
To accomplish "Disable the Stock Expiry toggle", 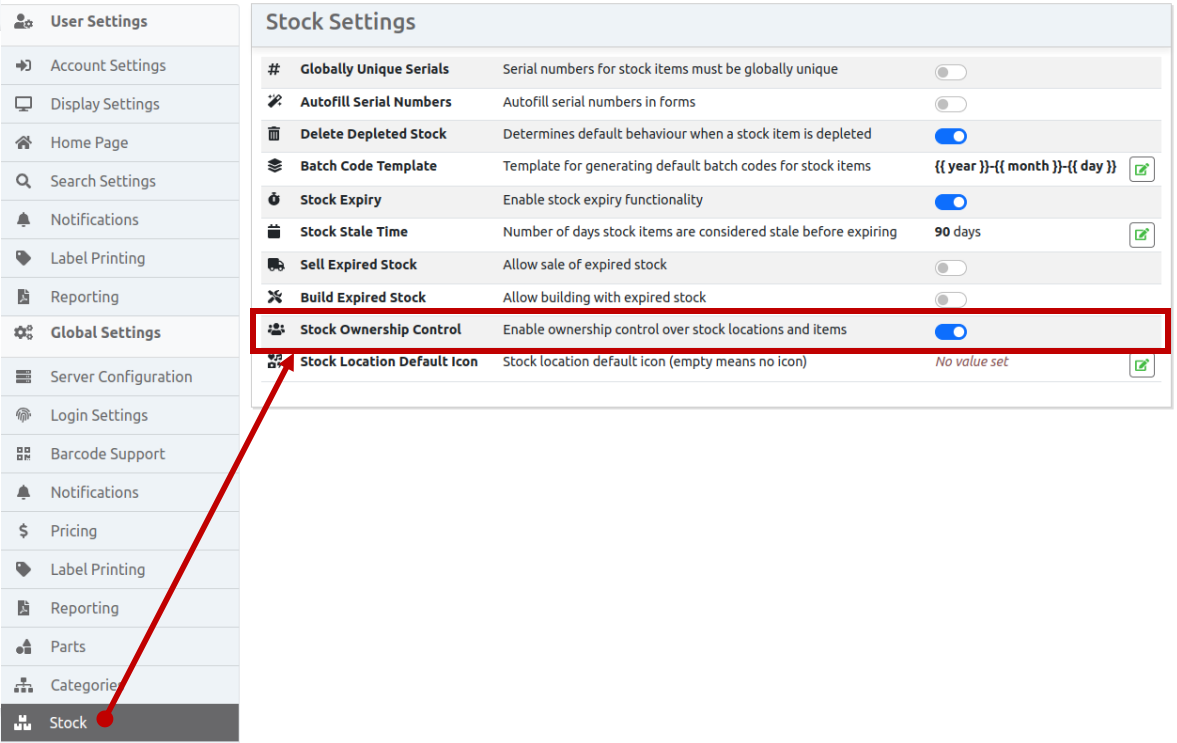I will 950,201.
